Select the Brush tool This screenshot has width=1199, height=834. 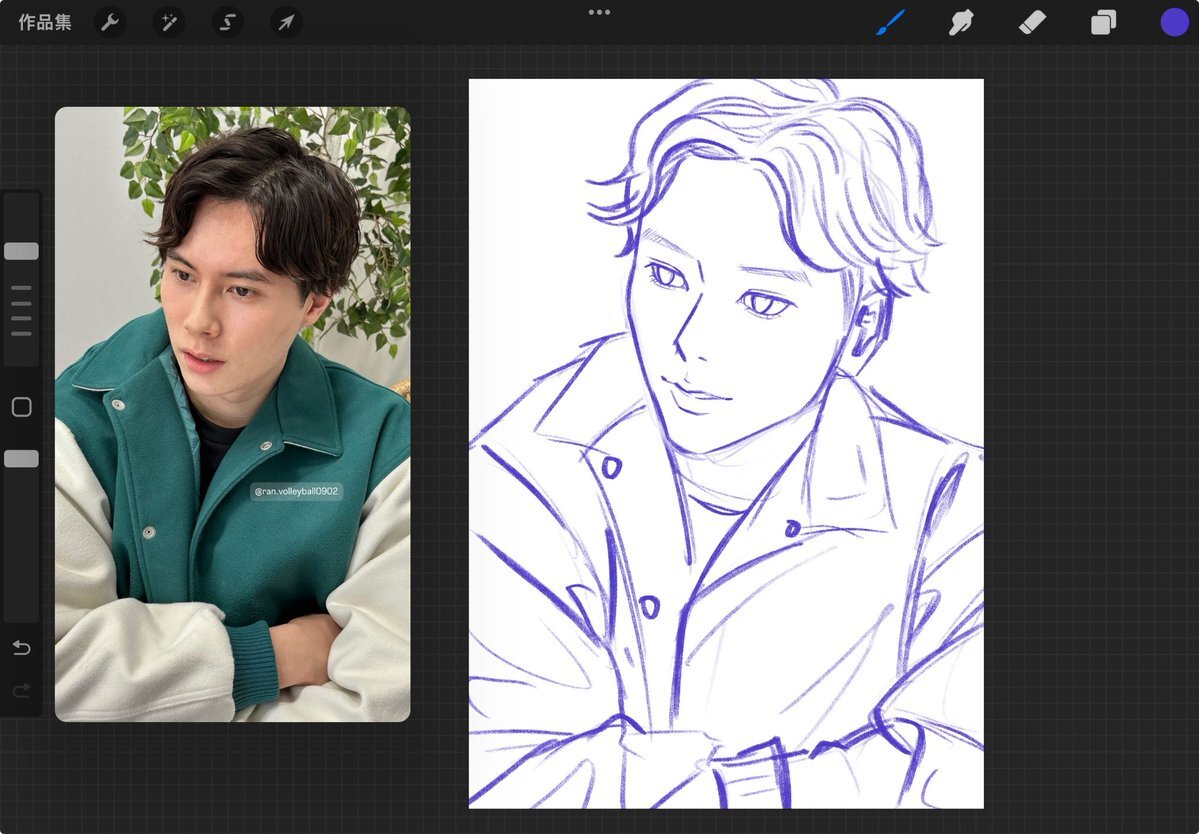pyautogui.click(x=890, y=22)
